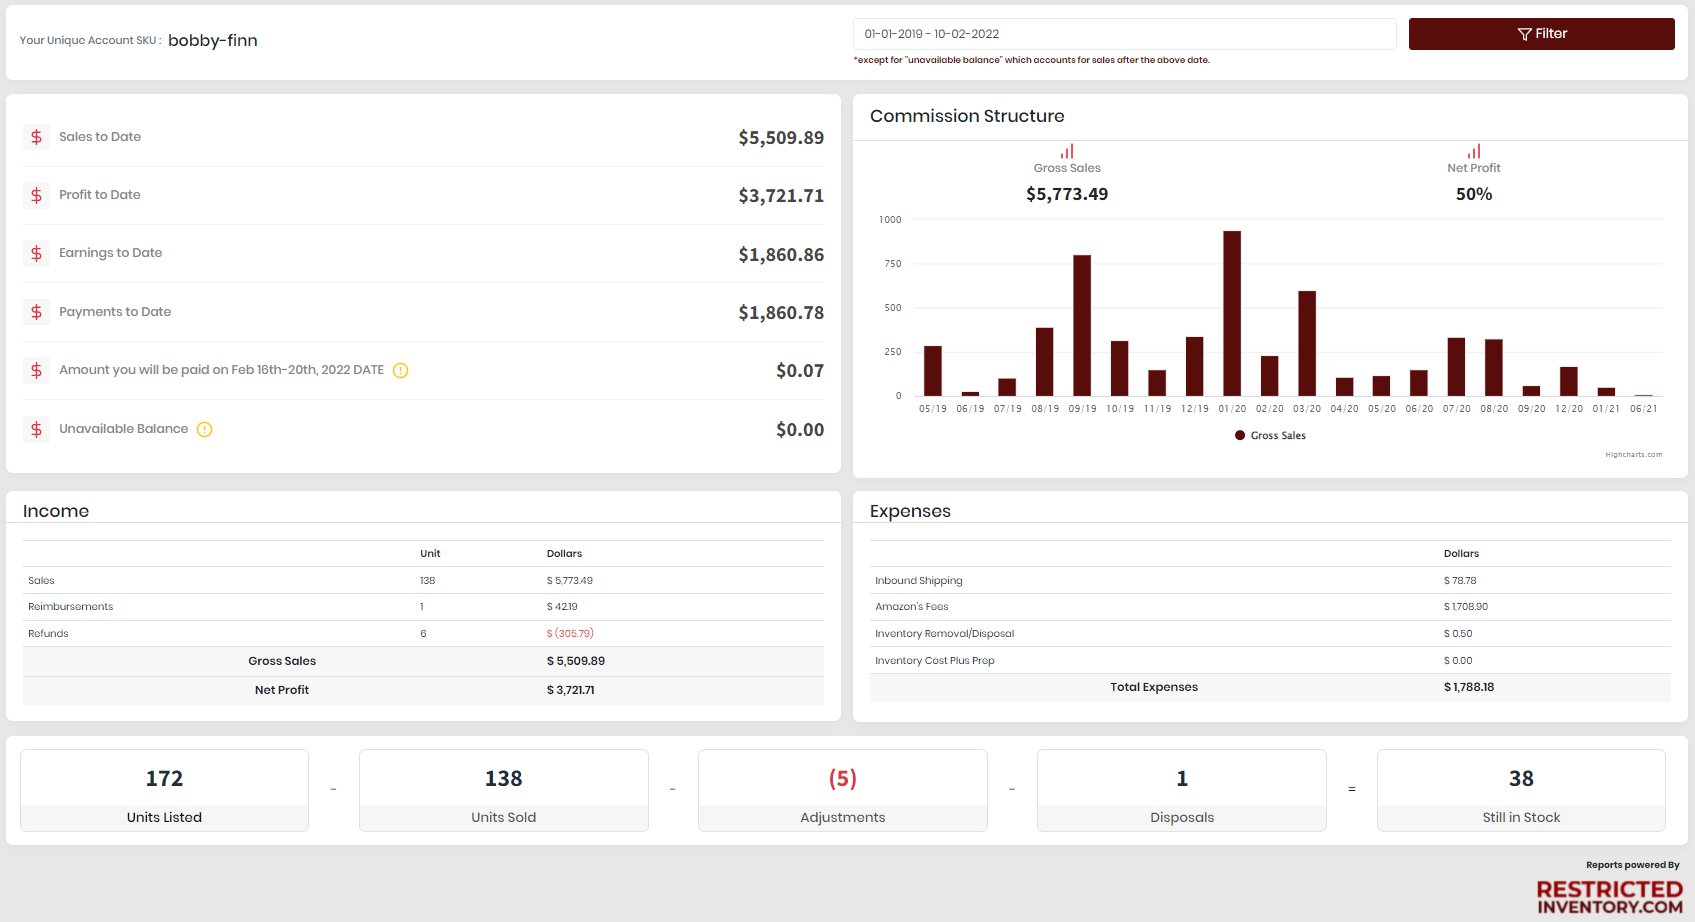Click Dollars column header in Expenses table
The image size is (1695, 922).
[x=1461, y=554]
